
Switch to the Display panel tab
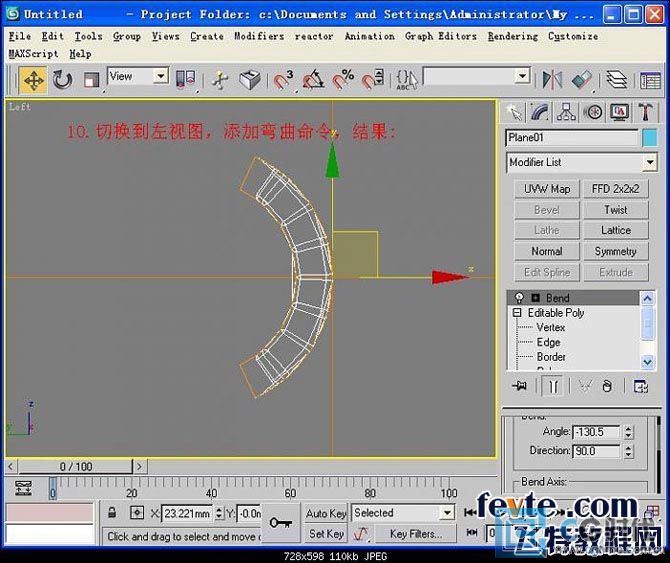(619, 113)
